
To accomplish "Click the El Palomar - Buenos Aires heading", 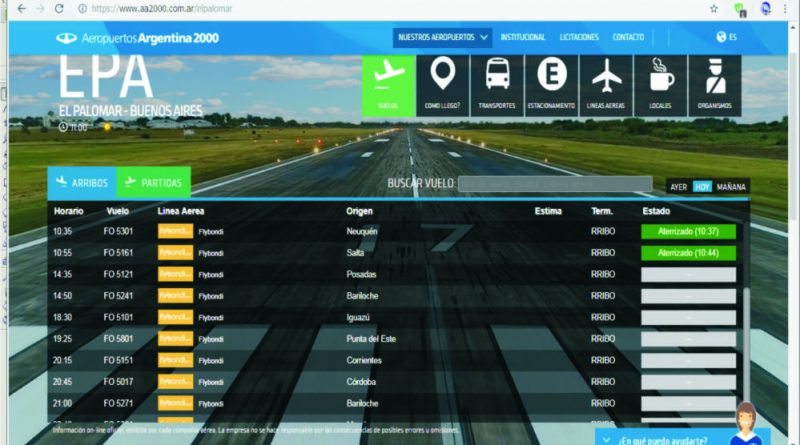I will 131,111.
